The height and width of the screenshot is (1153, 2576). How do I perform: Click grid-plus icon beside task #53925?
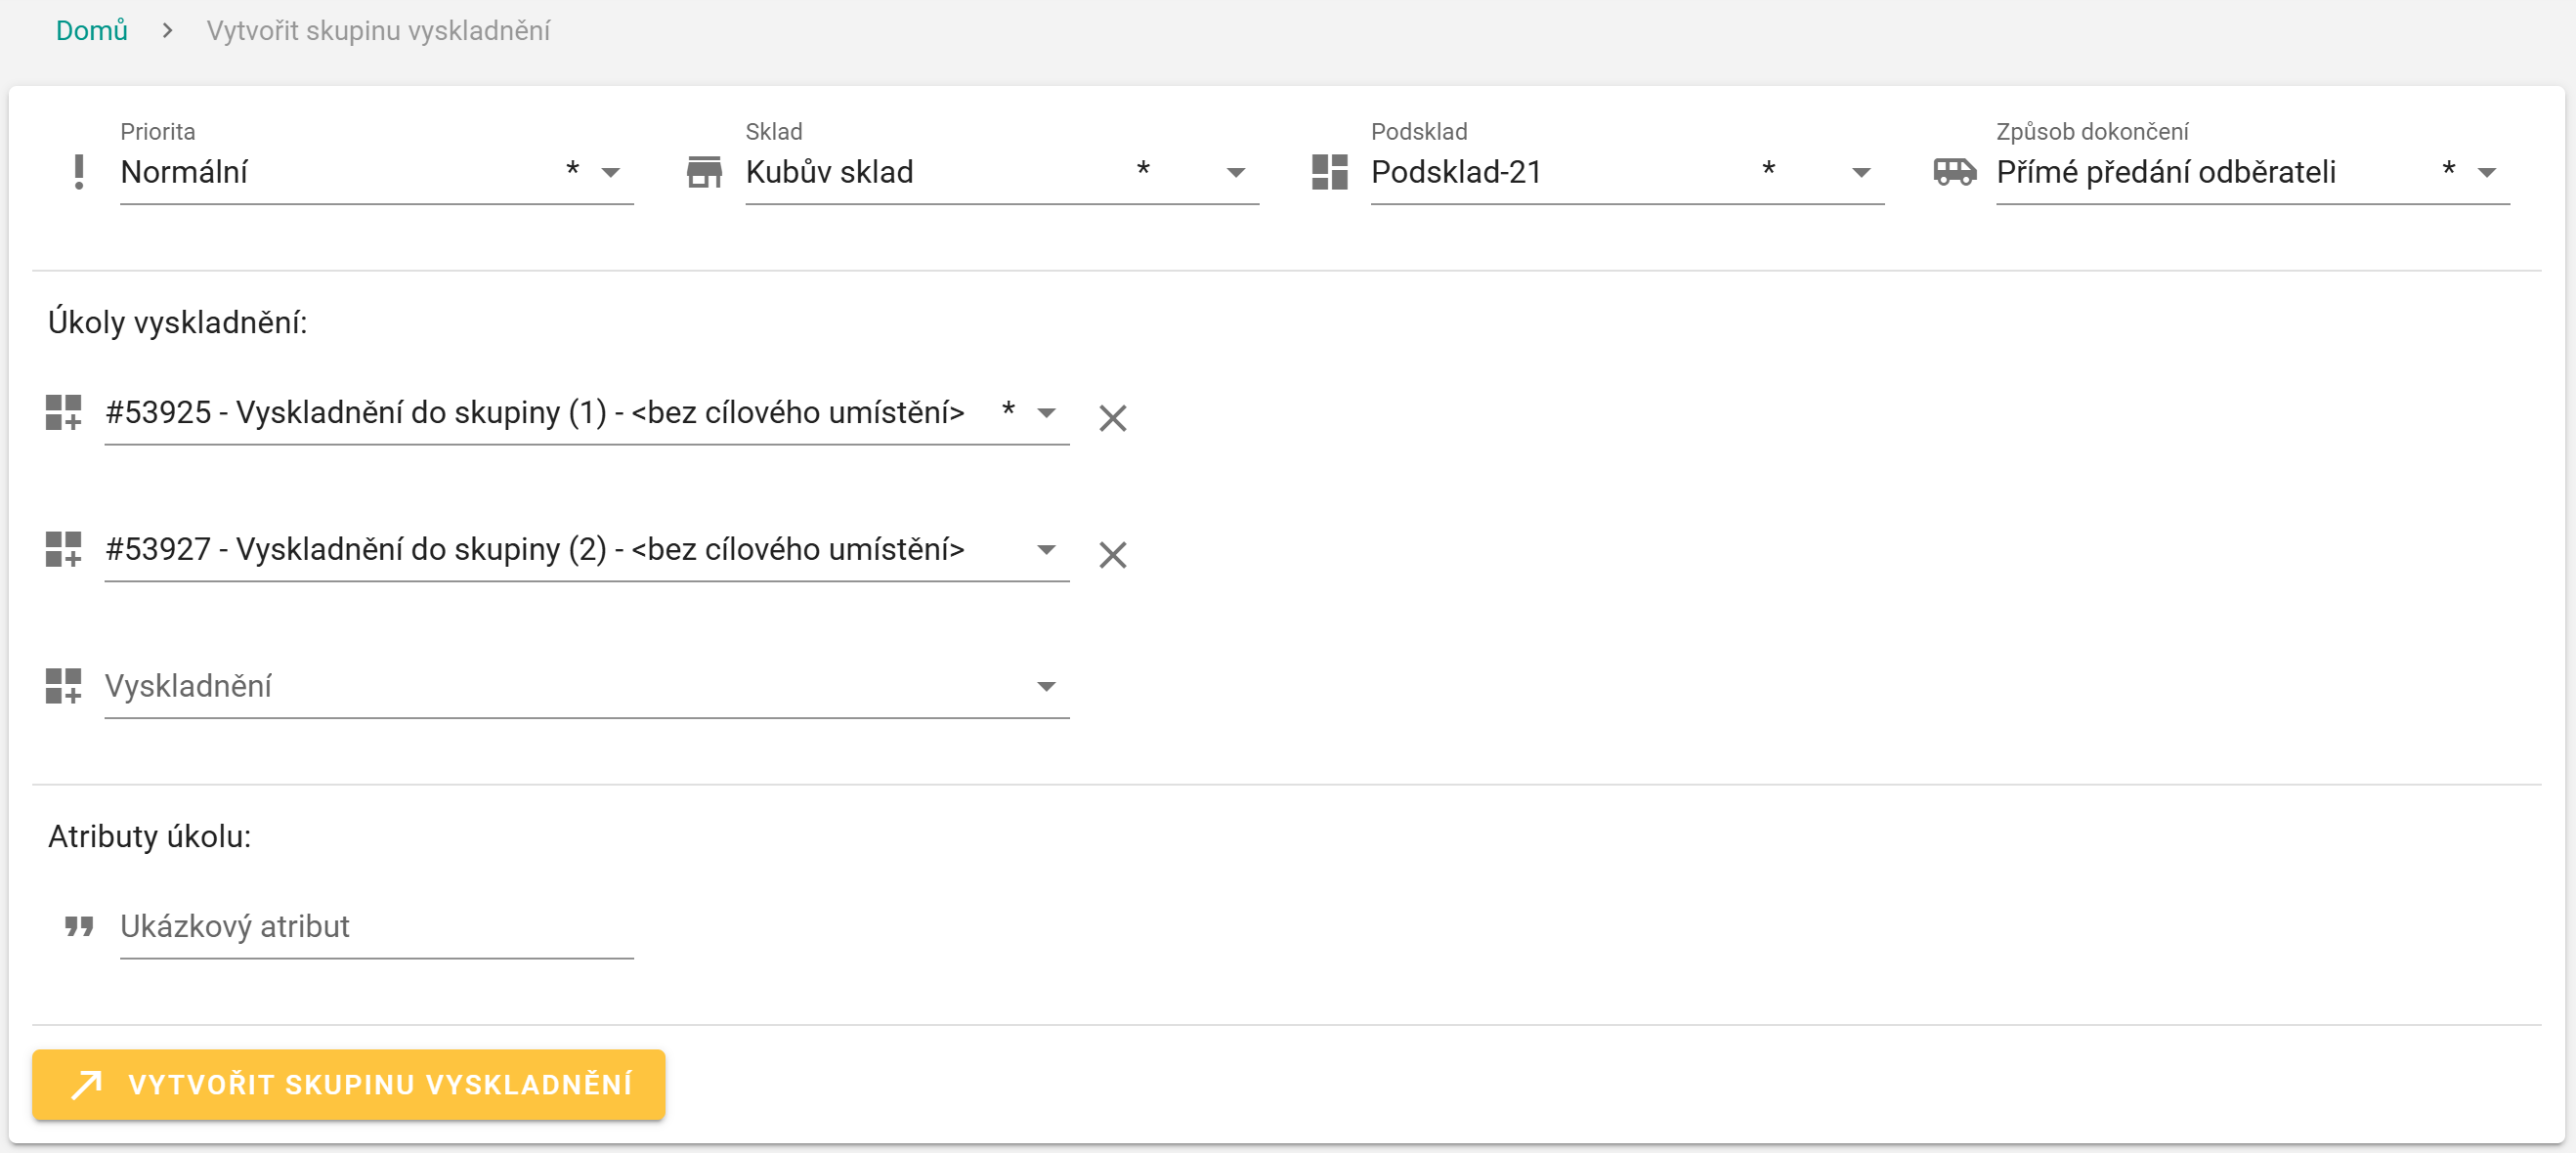[x=63, y=412]
